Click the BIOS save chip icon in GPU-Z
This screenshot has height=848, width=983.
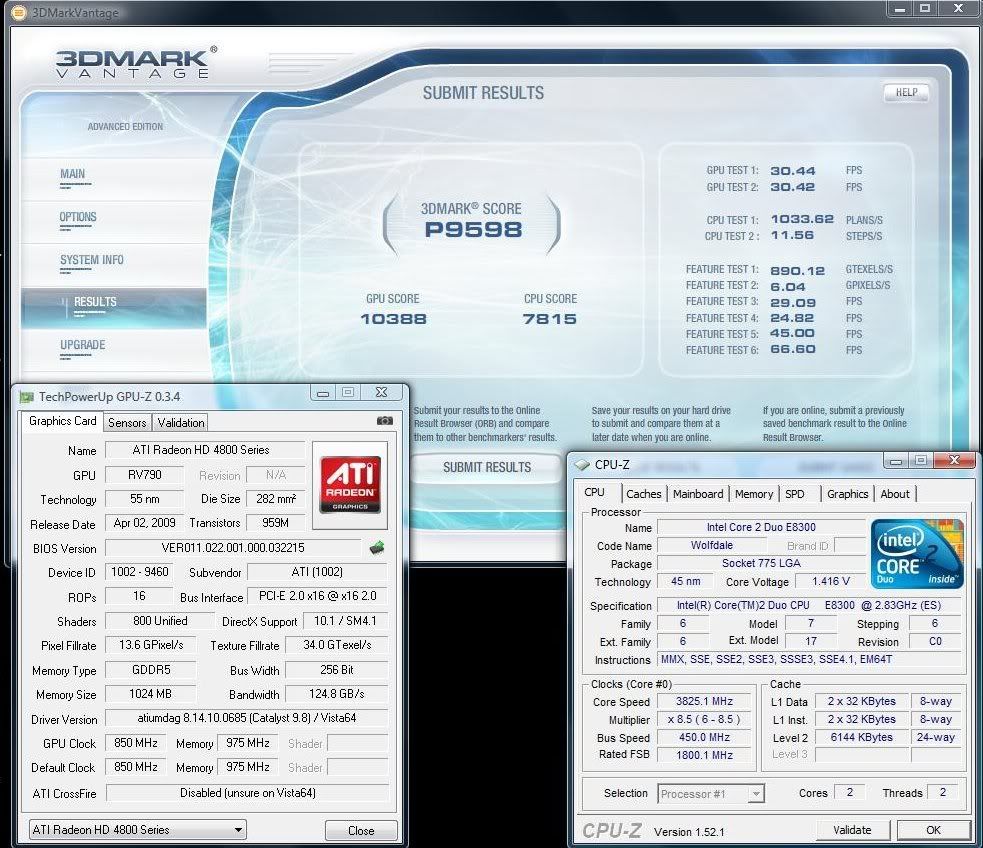click(377, 548)
